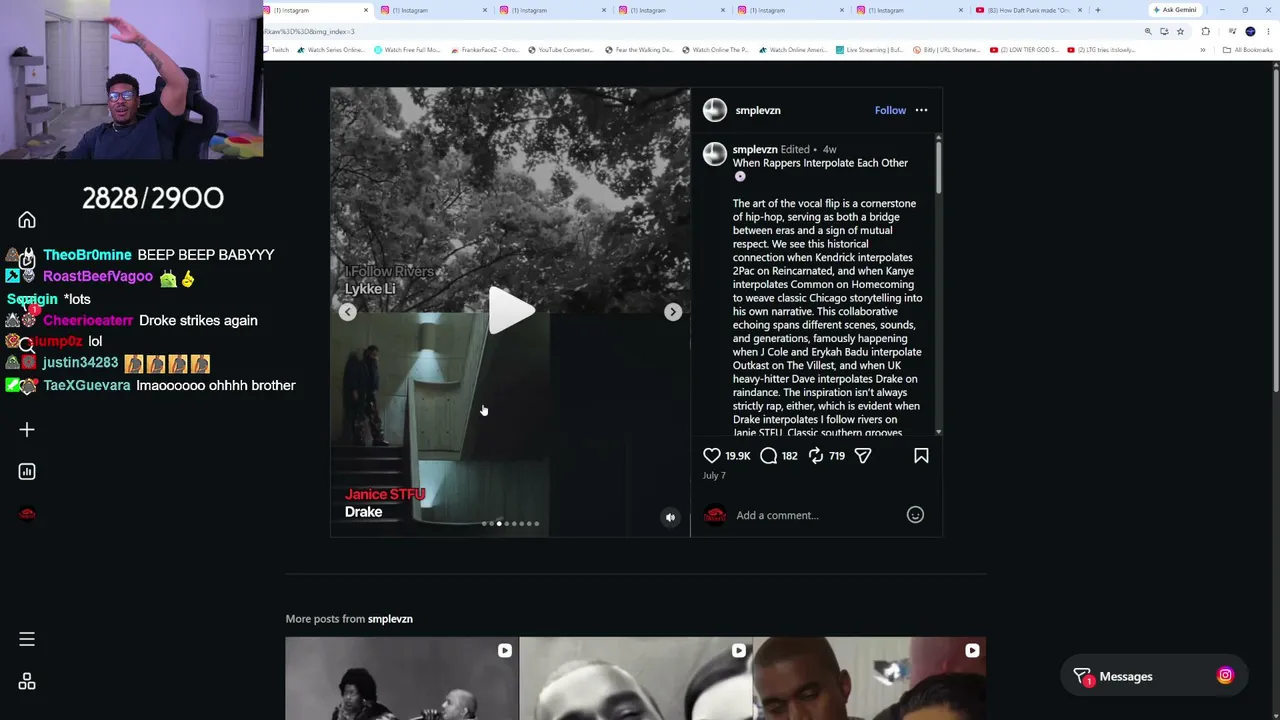Open the Chrome three-dot menu
Screen dimensions: 1280x720
1267,31
